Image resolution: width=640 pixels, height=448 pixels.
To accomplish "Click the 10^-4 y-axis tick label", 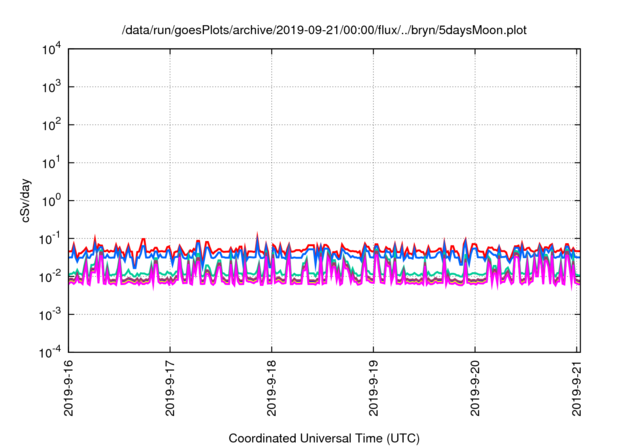I will pyautogui.click(x=50, y=353).
